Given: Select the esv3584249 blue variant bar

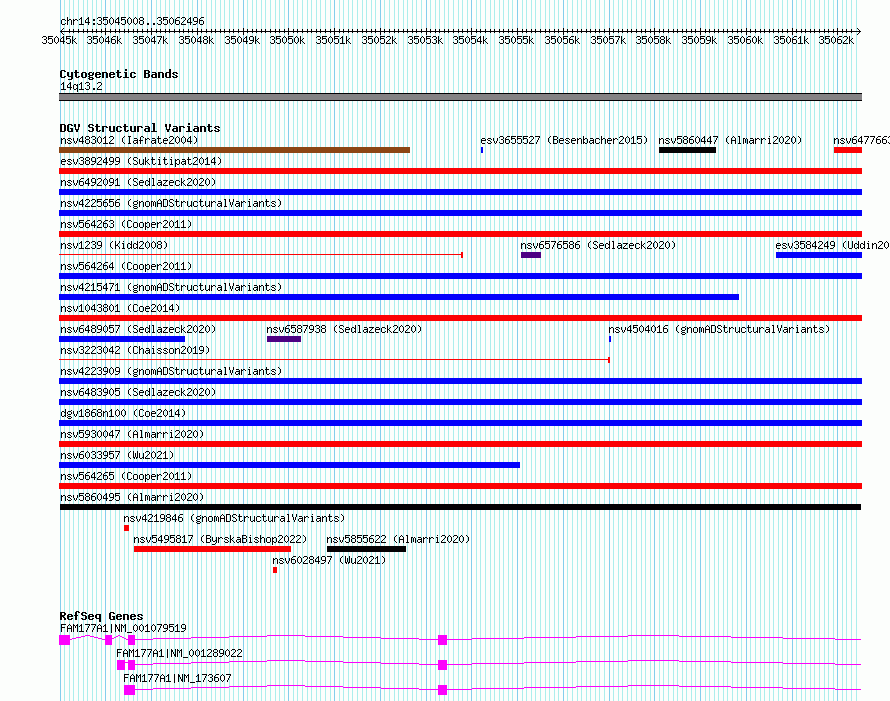Looking at the screenshot, I should pos(818,255).
